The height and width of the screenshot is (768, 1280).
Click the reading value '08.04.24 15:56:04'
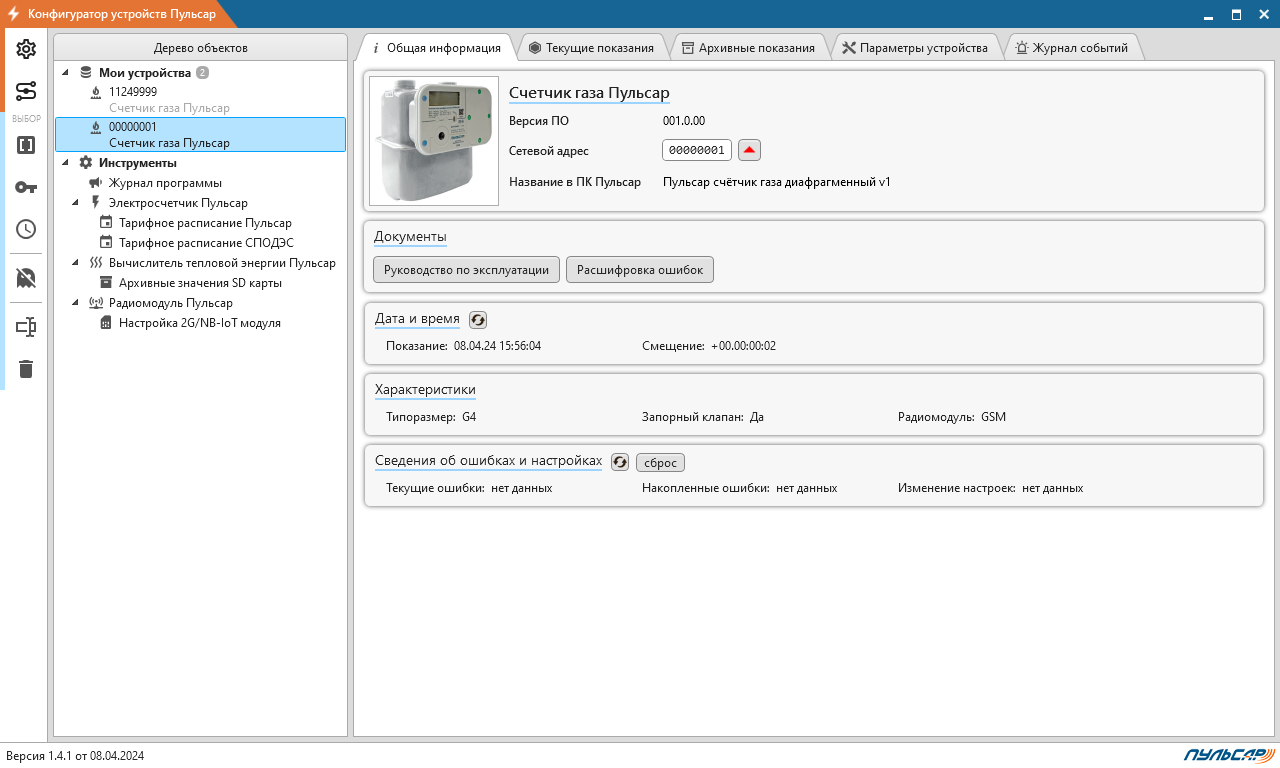(497, 346)
